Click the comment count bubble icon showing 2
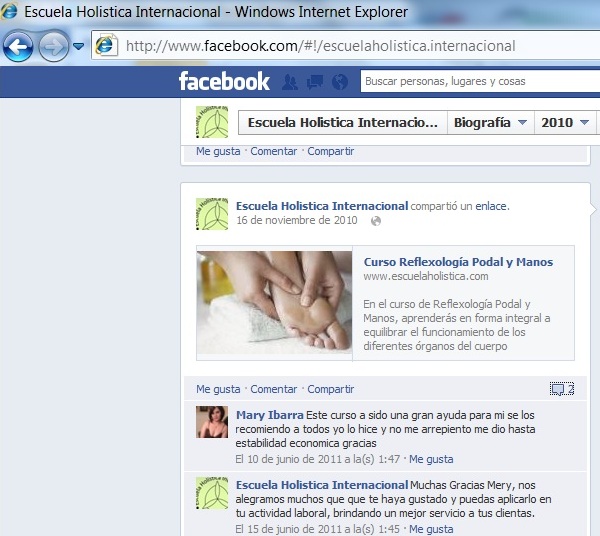Screen dimensions: 600x536 click(x=562, y=389)
